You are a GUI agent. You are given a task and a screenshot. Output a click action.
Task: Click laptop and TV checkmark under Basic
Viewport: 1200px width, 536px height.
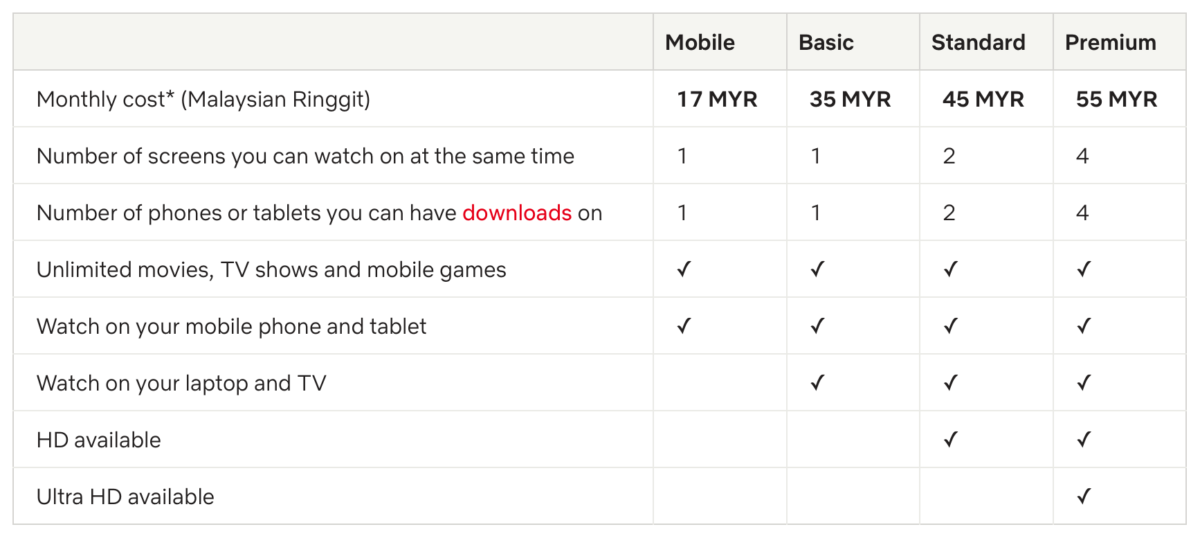point(817,382)
